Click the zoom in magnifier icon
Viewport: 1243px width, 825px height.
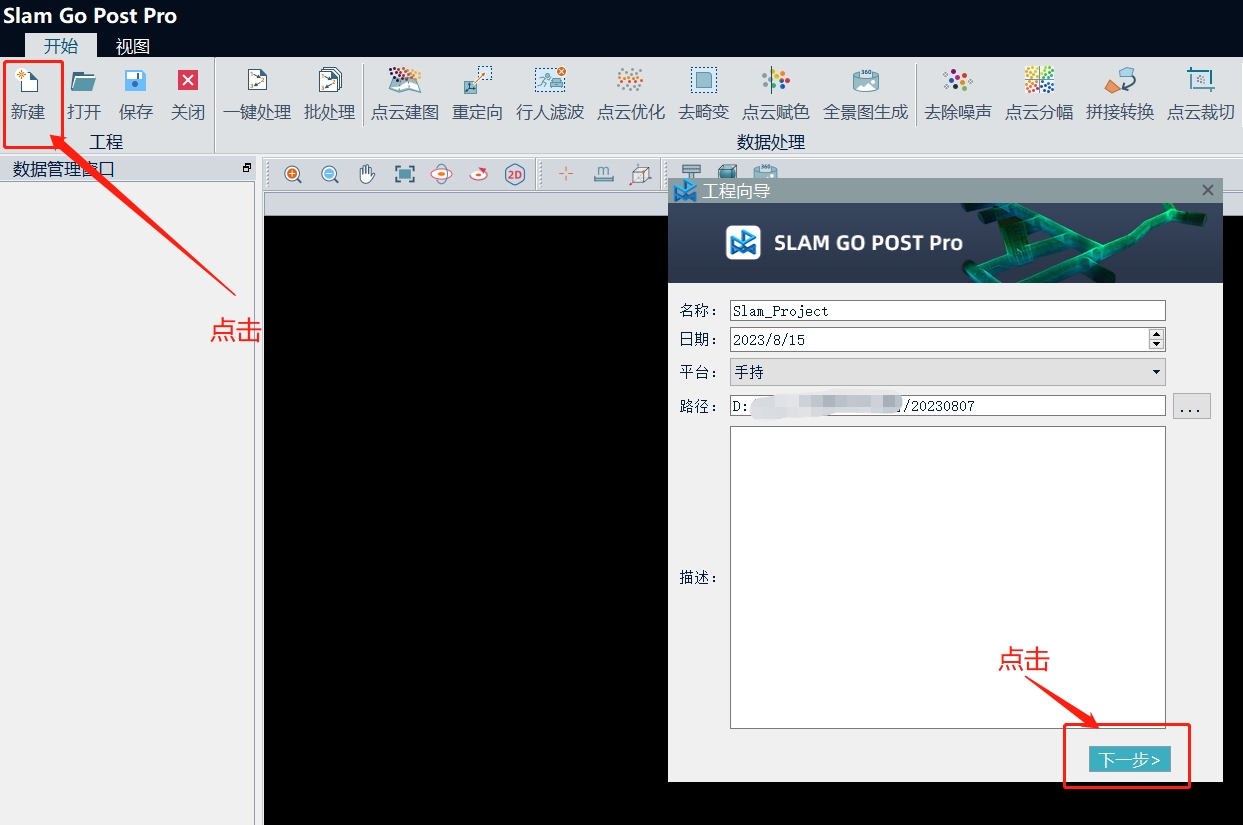click(x=293, y=174)
